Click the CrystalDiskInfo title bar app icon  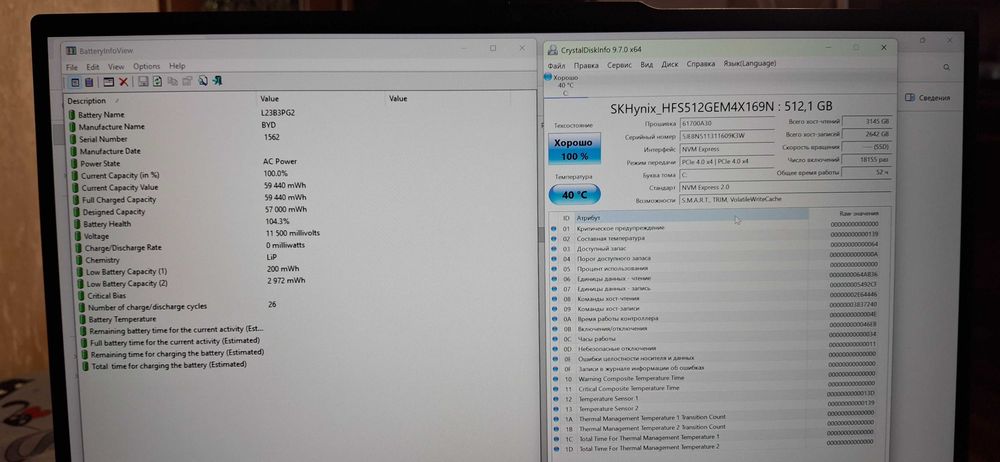(x=552, y=49)
